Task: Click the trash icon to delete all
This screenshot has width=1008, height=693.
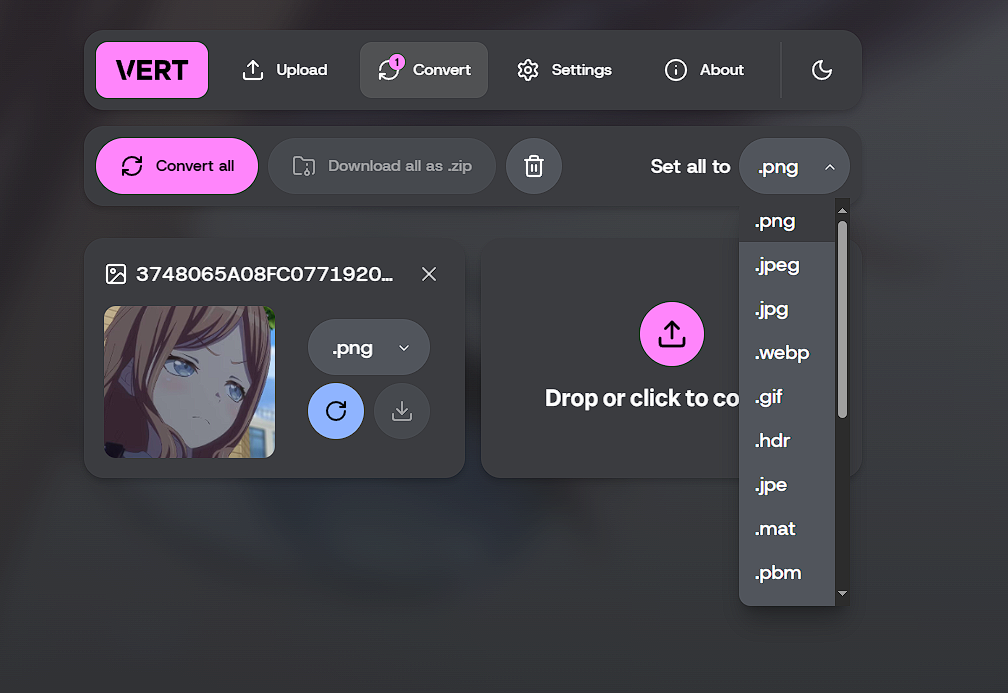Action: pos(534,166)
